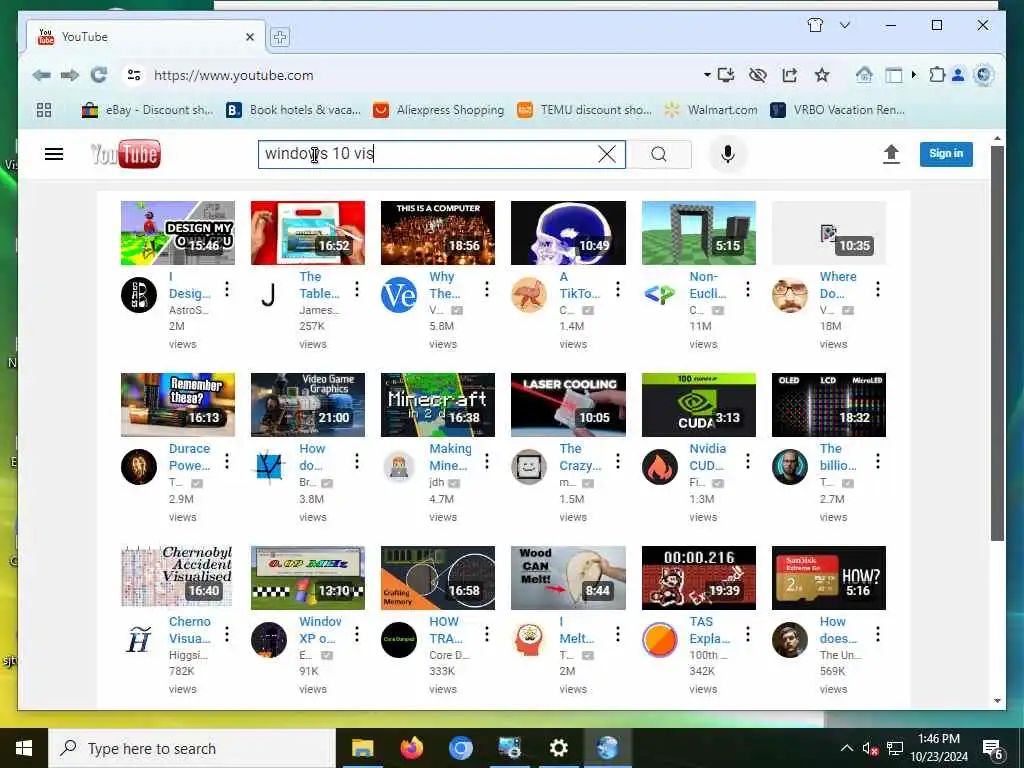Launch Firefox from the taskbar

(x=411, y=748)
